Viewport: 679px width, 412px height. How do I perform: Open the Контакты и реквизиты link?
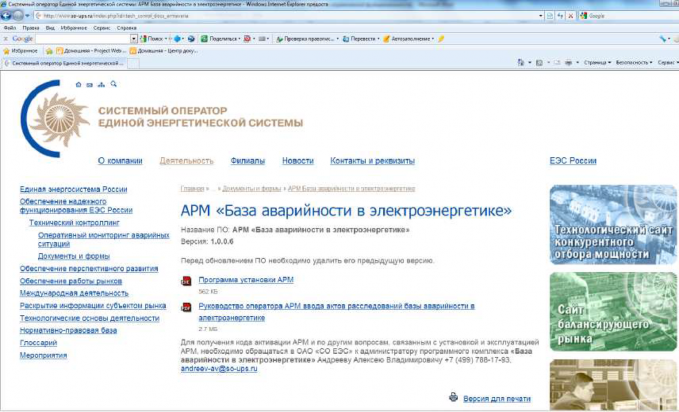tap(372, 161)
